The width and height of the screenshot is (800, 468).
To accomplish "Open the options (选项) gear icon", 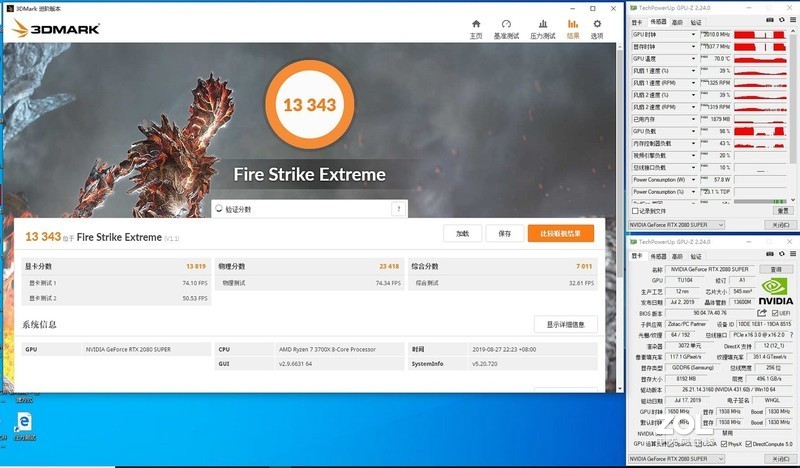I will pos(597,28).
